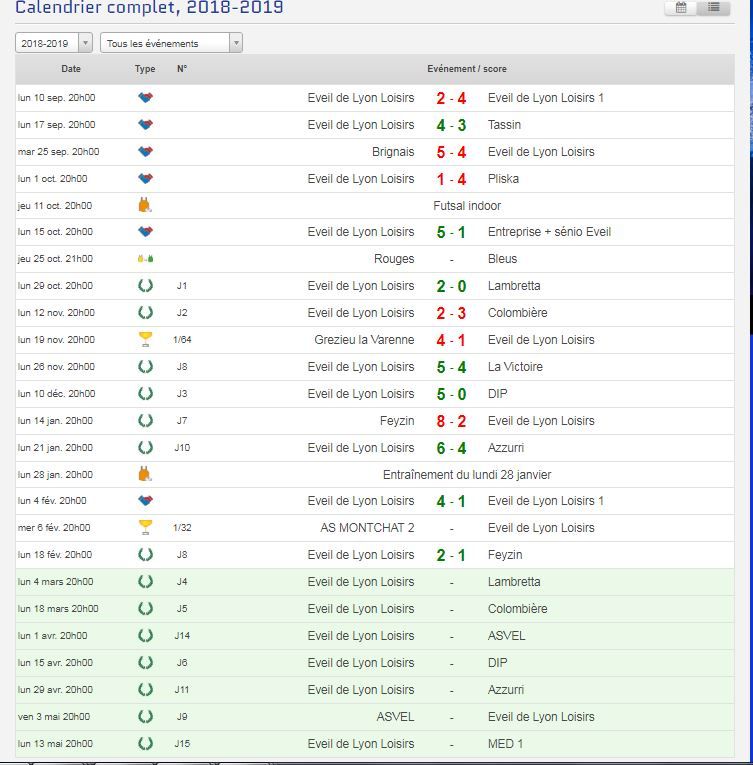753x765 pixels.
Task: Open the 8 - 2 Feyzin score
Action: click(451, 421)
